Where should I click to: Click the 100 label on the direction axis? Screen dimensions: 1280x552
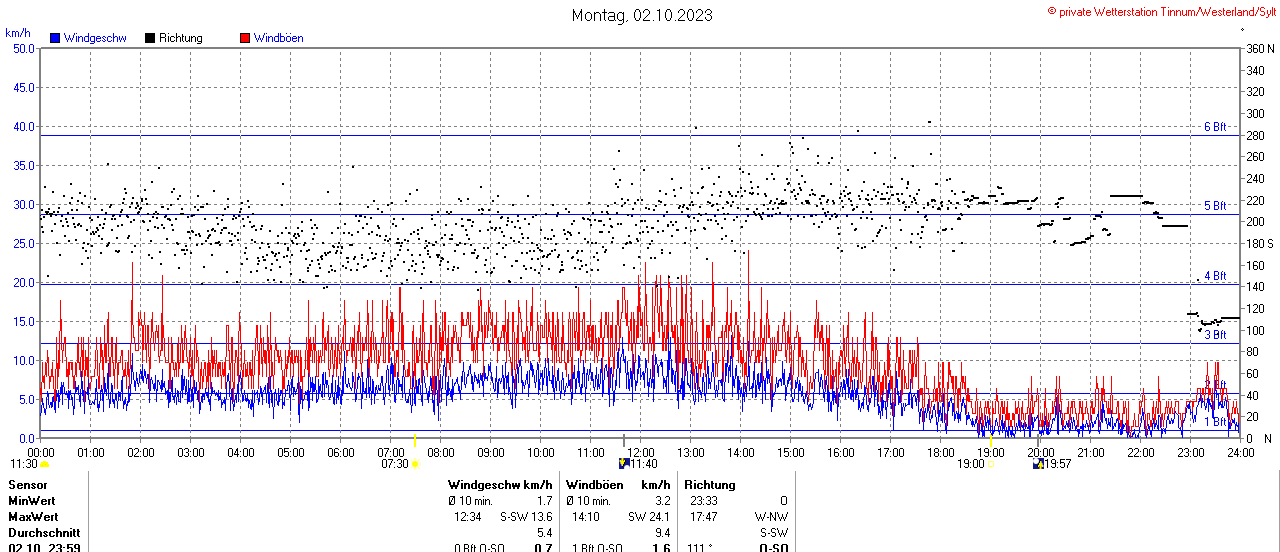pyautogui.click(x=1255, y=330)
